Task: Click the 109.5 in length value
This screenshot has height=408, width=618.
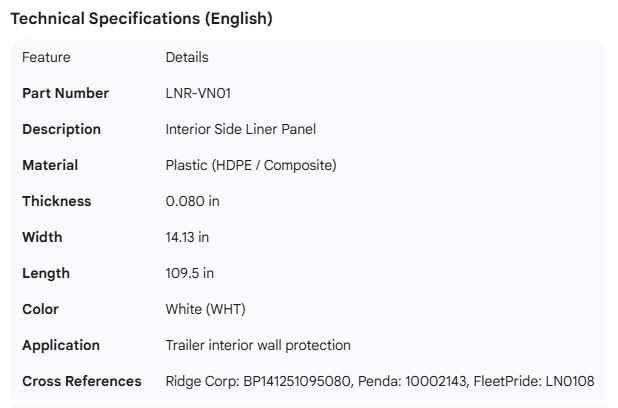Action: (189, 273)
